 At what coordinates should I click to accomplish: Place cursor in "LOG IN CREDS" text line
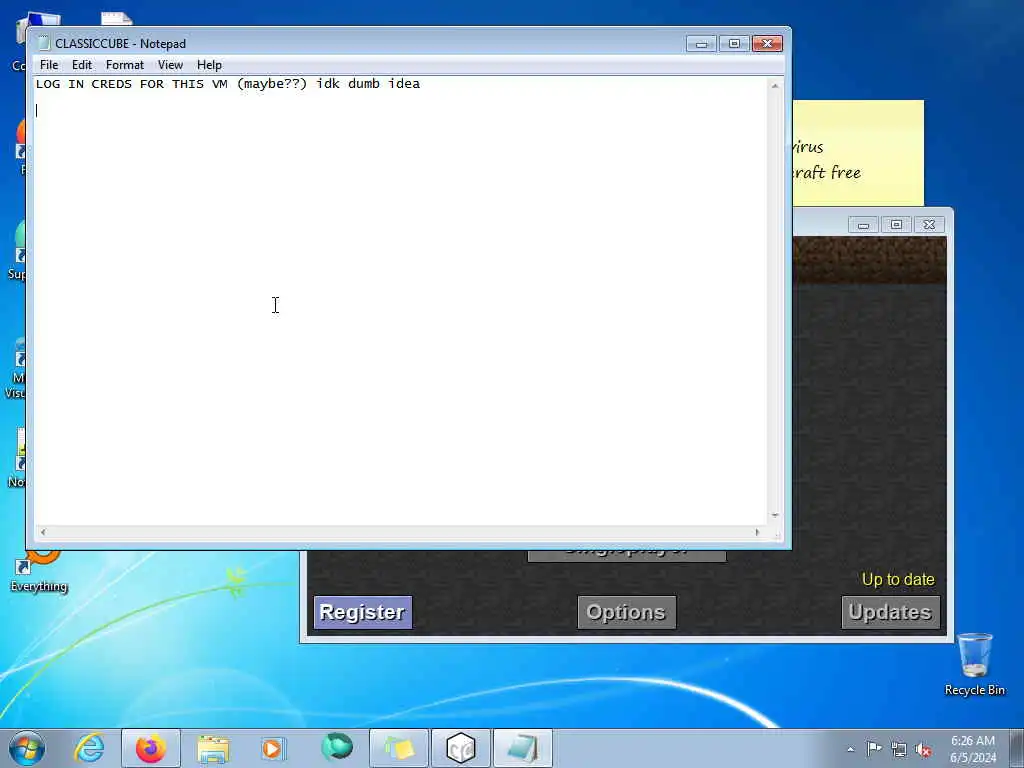click(228, 84)
